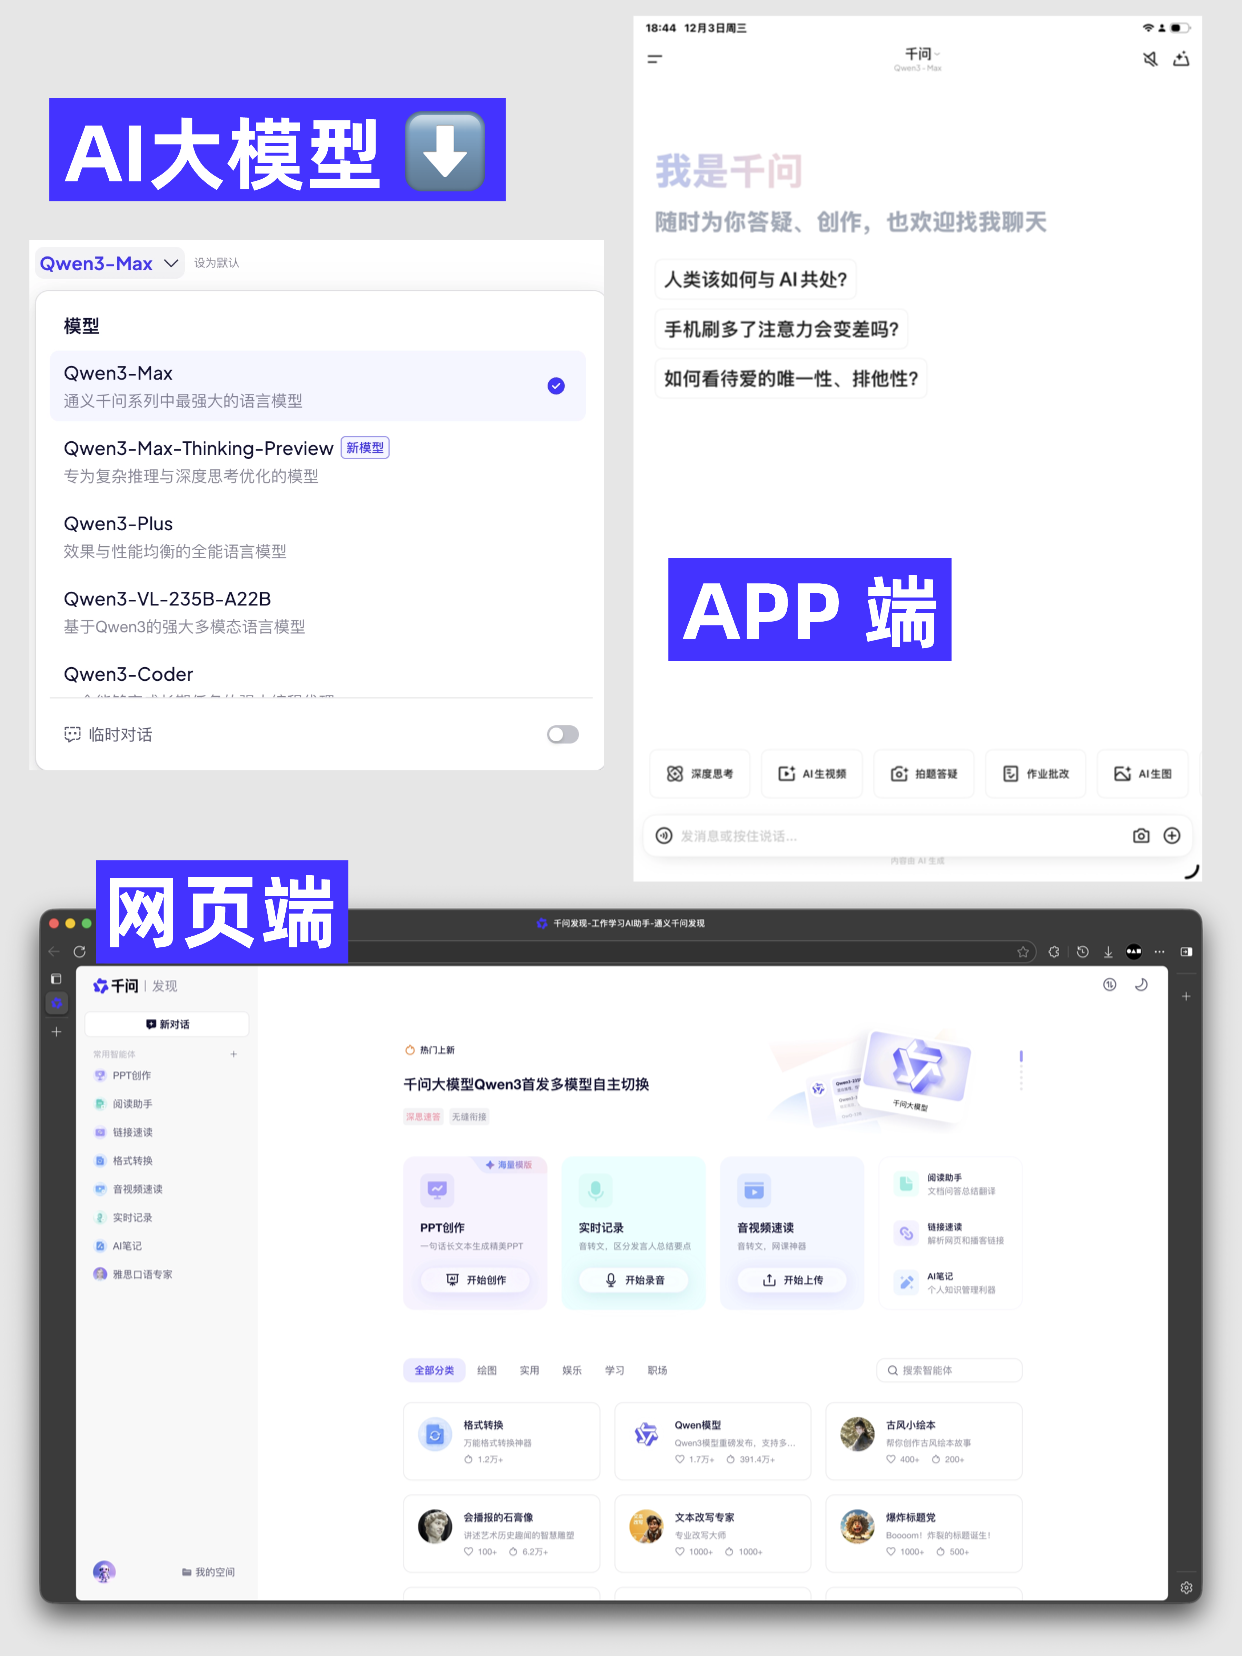Image resolution: width=1242 pixels, height=1656 pixels.
Task: Open browser history clock icon
Action: 1082,951
